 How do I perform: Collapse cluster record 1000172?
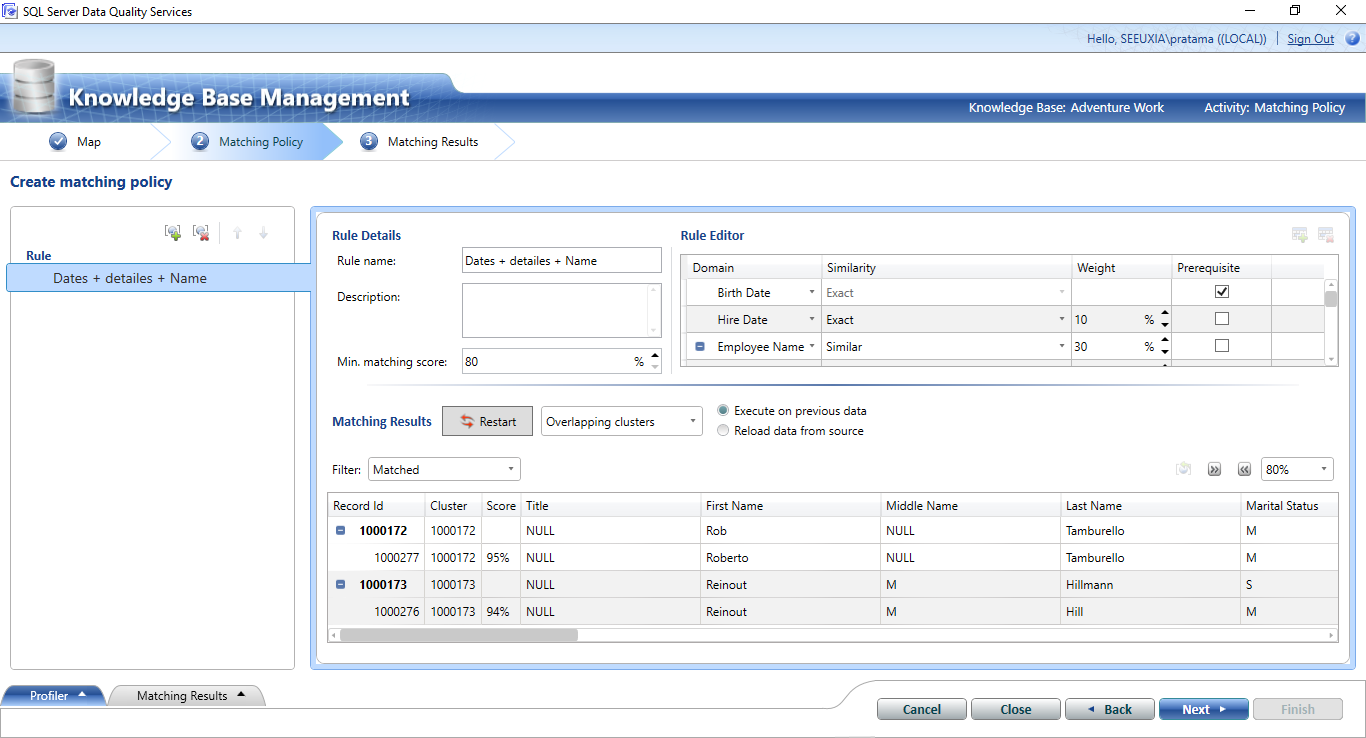point(340,531)
